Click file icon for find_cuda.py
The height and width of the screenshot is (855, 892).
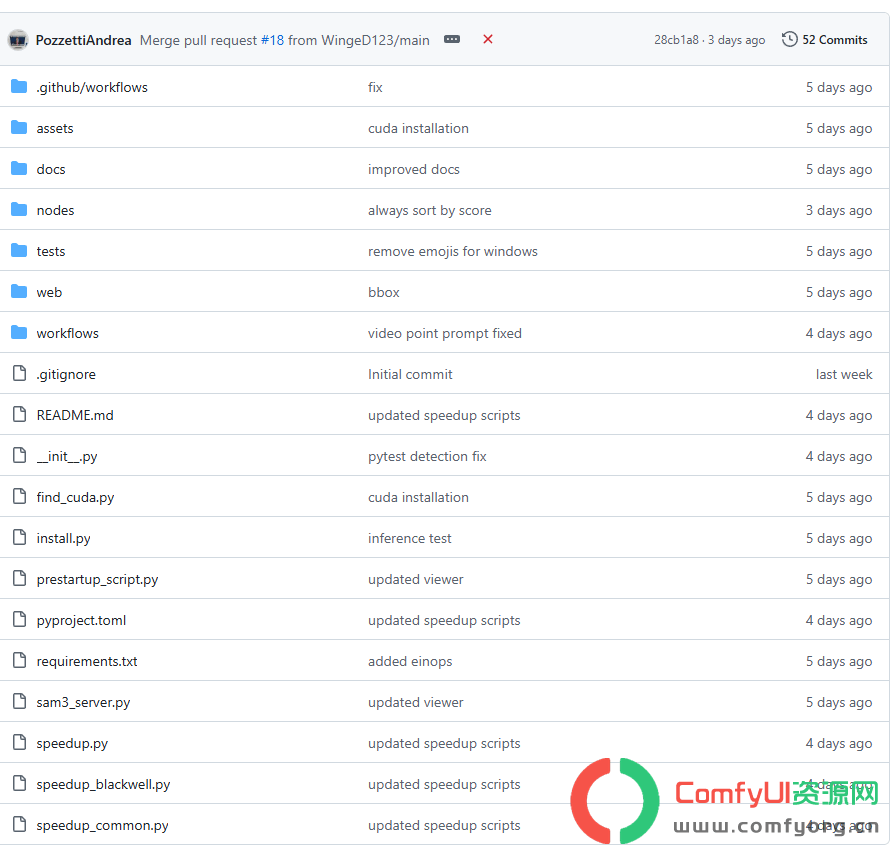[19, 496]
